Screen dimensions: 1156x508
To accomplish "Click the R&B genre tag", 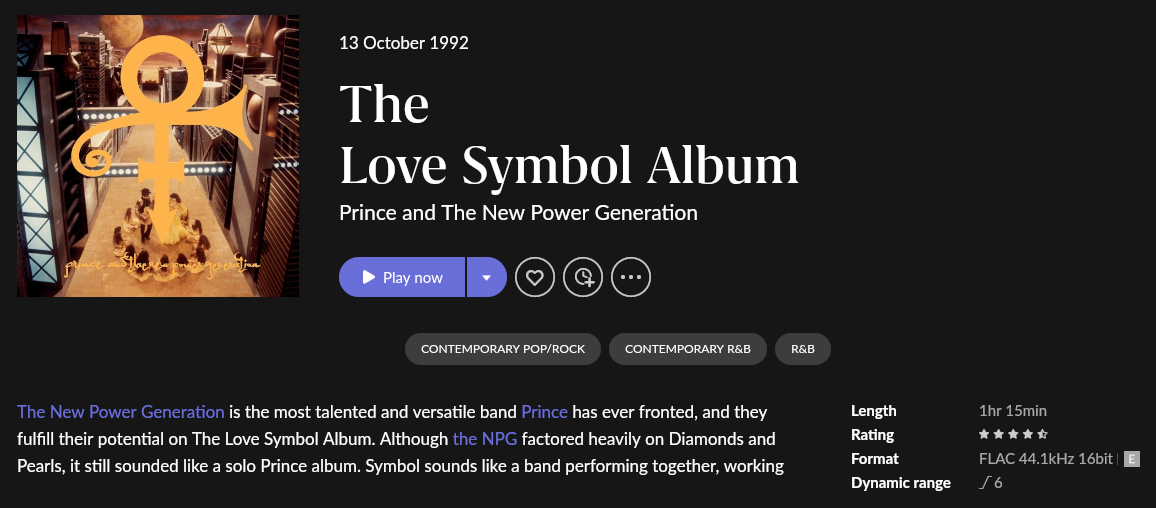I will [x=802, y=349].
